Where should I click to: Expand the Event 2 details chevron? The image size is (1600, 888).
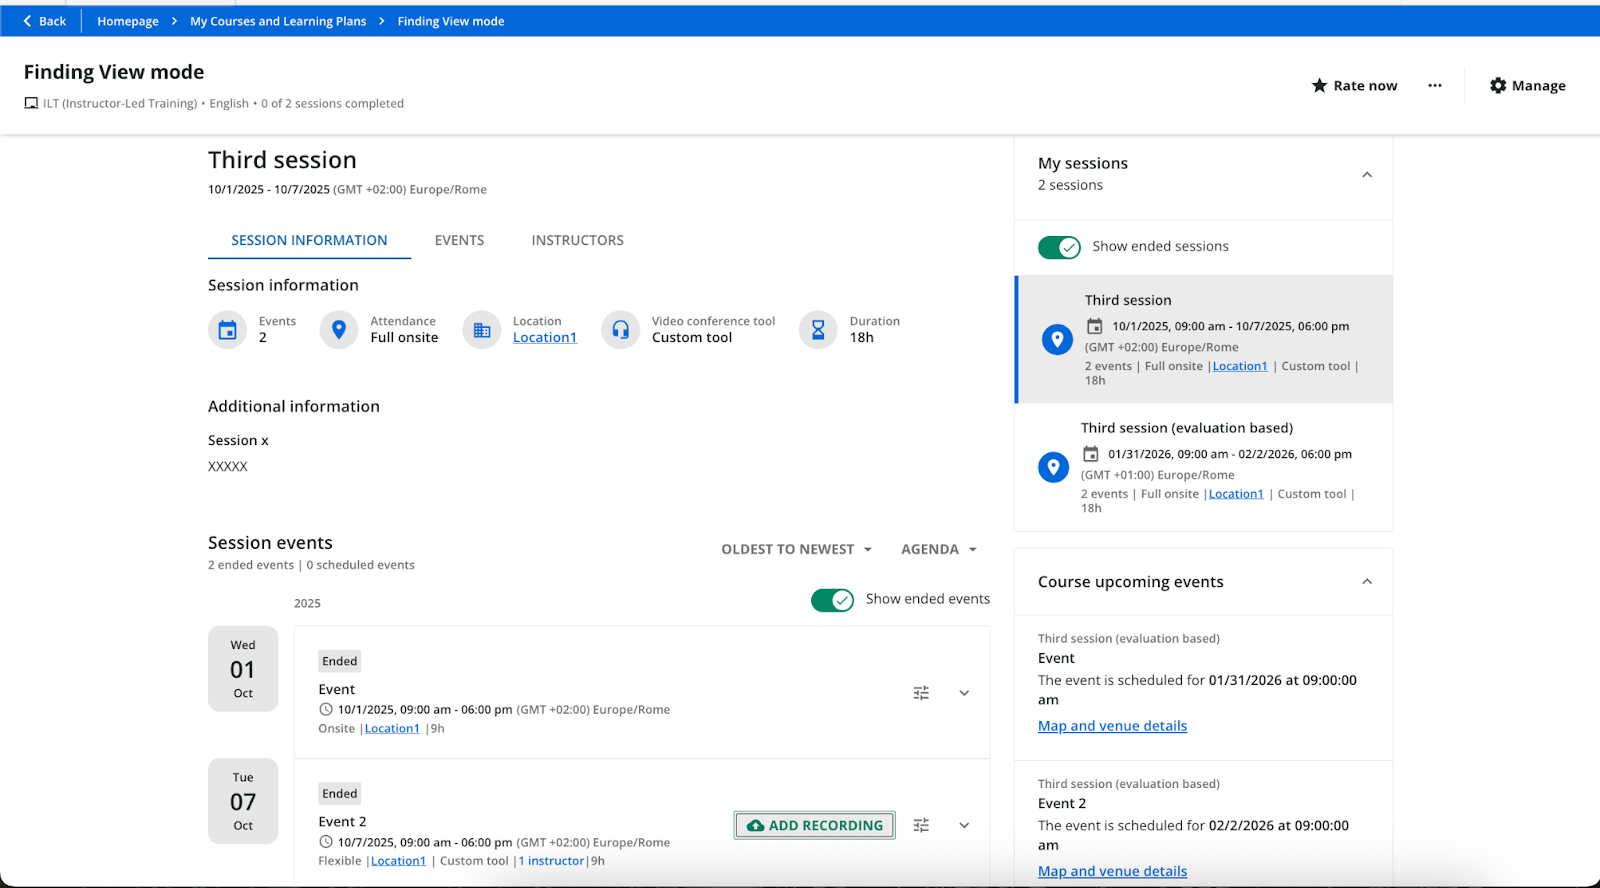coord(964,825)
